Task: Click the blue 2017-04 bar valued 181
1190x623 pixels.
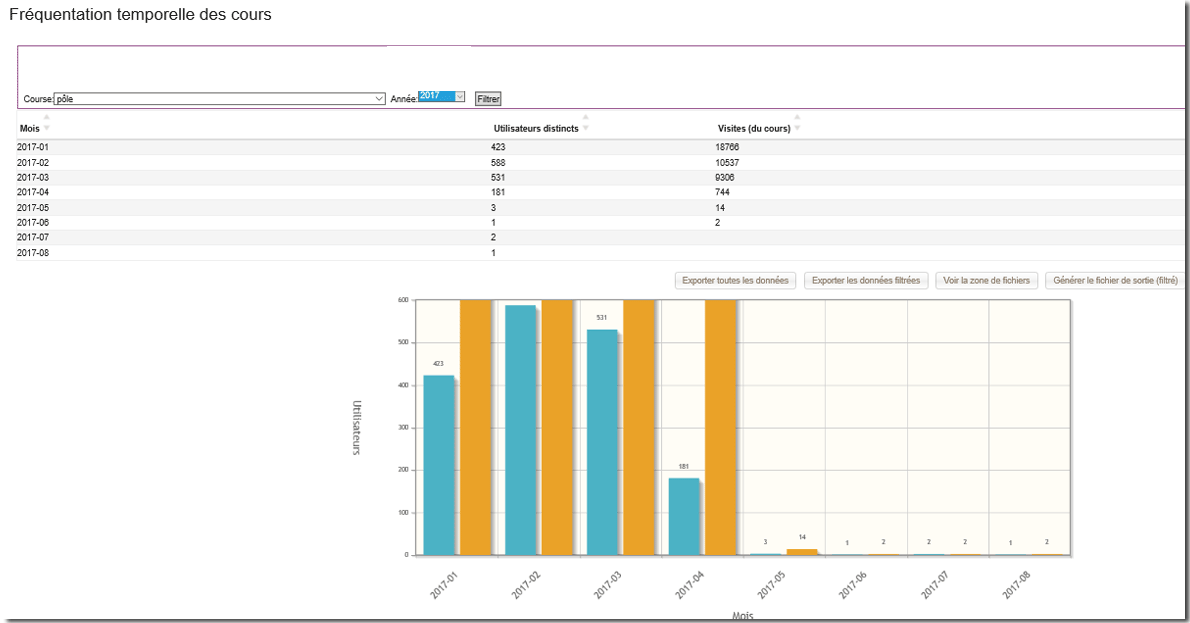Action: click(683, 516)
